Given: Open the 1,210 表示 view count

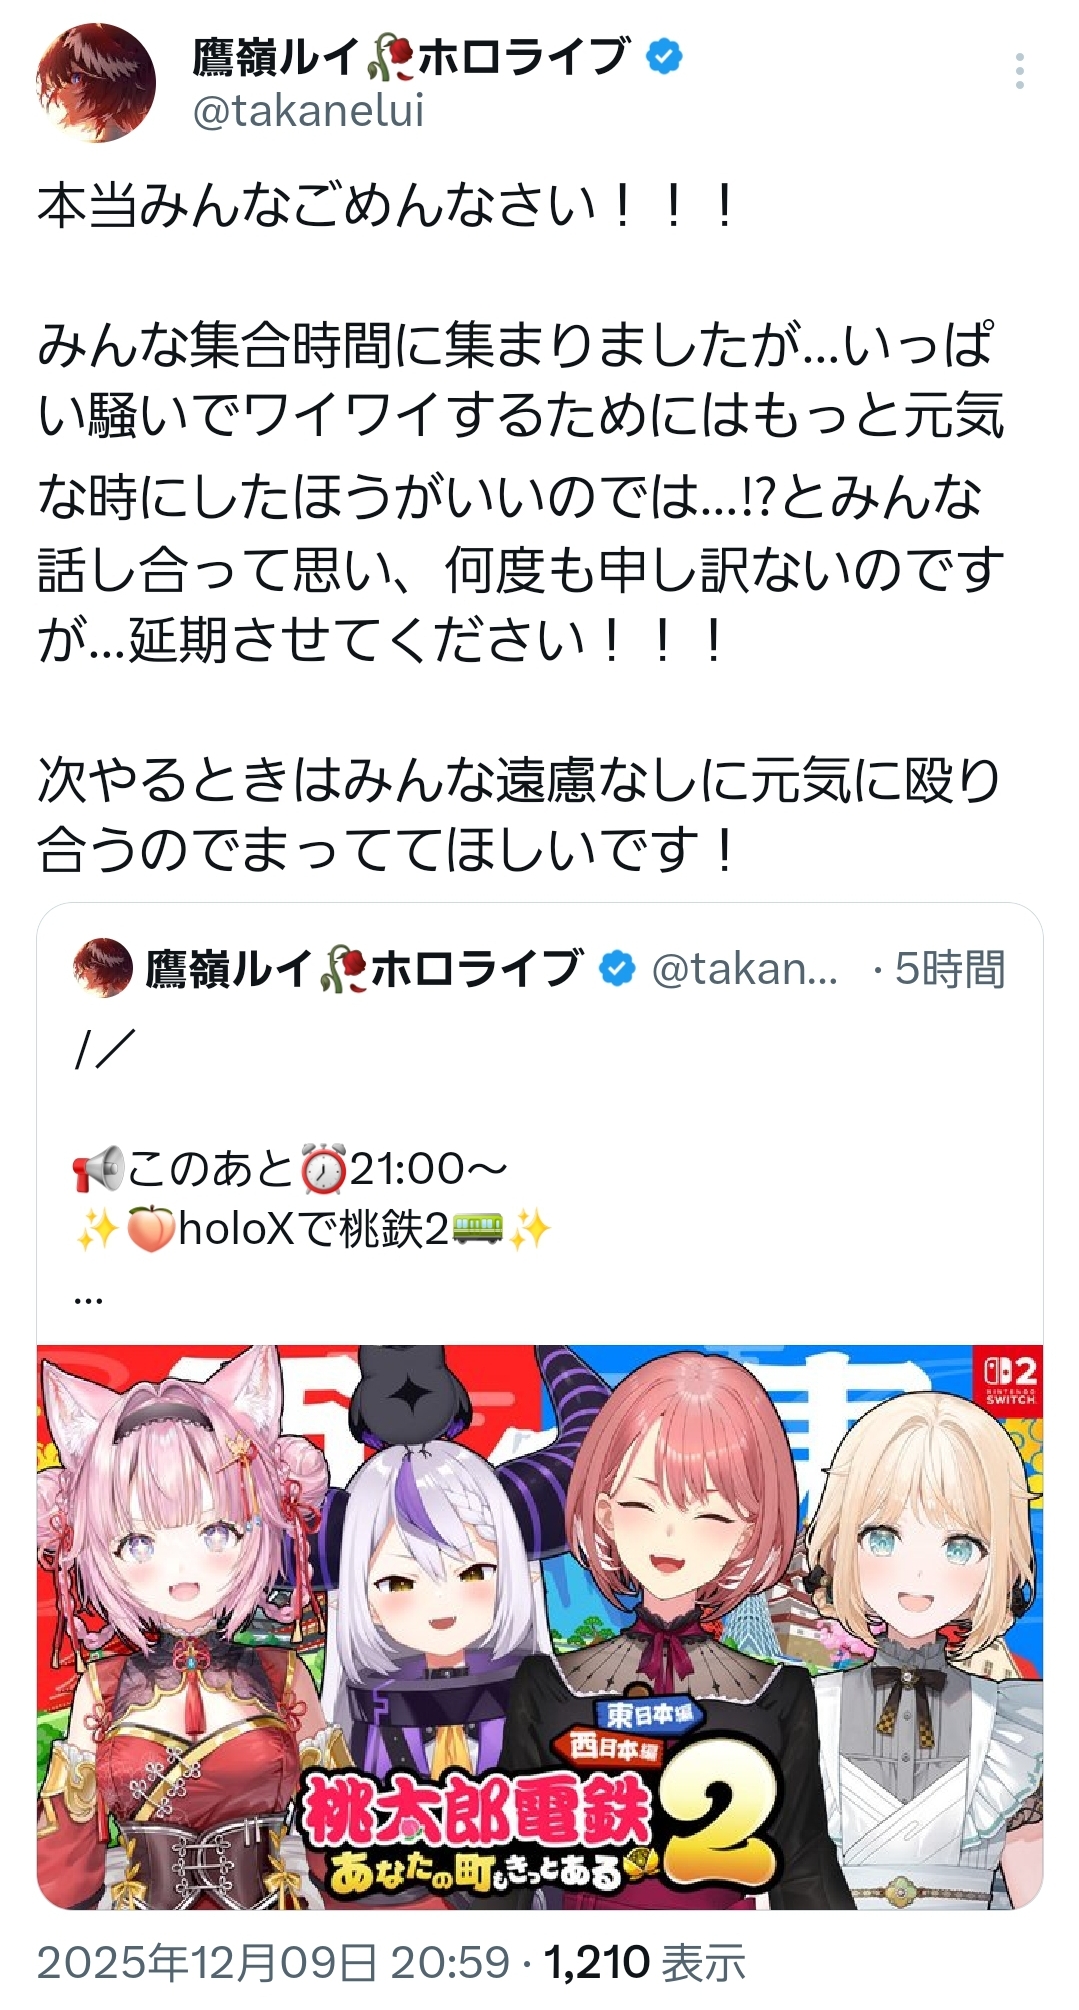Looking at the screenshot, I should [645, 1963].
